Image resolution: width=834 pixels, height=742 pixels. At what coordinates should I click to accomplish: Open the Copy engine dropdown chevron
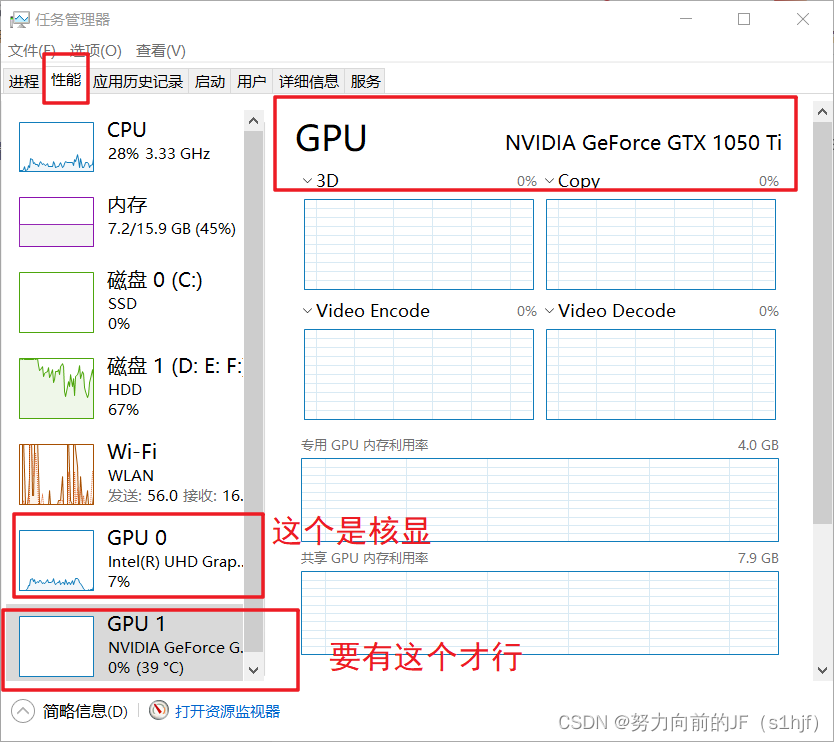coord(549,181)
